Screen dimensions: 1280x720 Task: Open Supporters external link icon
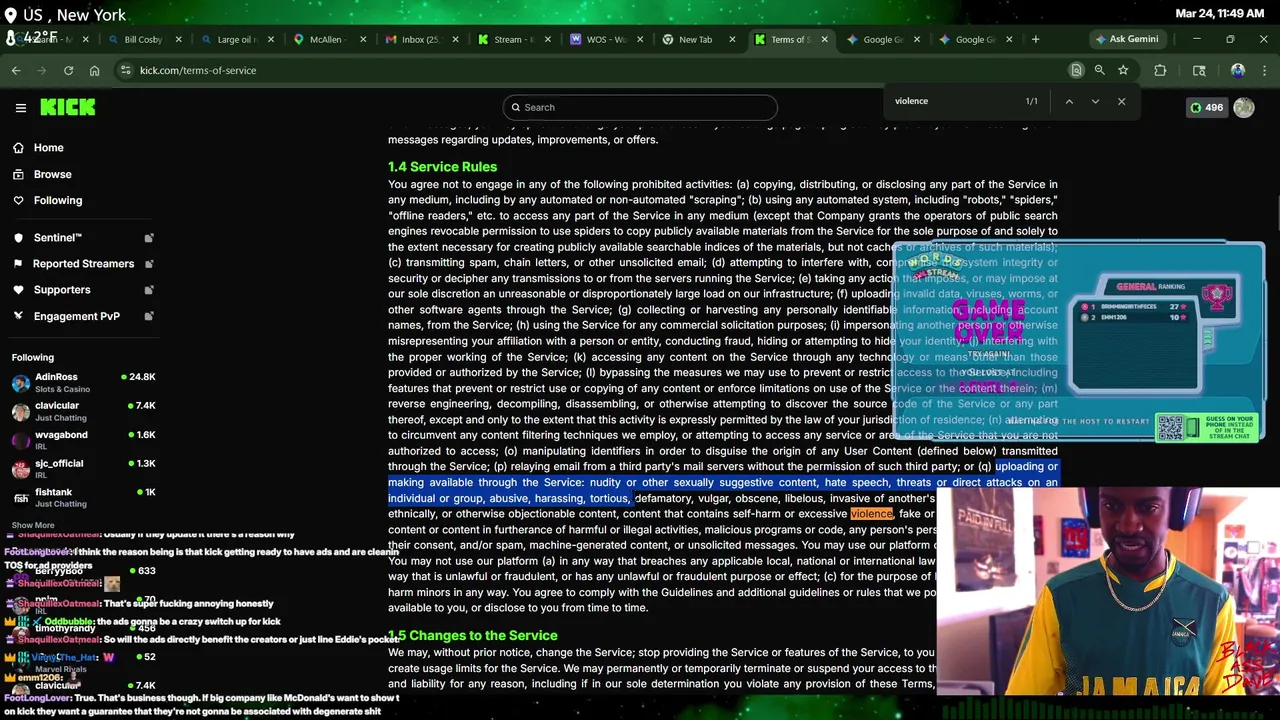click(x=149, y=290)
